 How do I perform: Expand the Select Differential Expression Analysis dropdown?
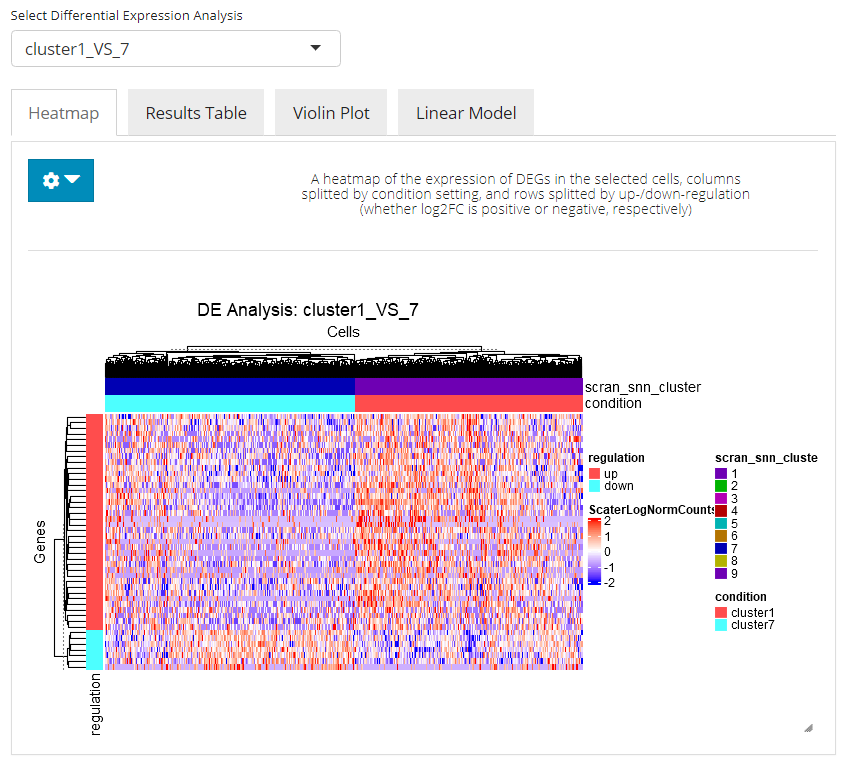point(176,48)
